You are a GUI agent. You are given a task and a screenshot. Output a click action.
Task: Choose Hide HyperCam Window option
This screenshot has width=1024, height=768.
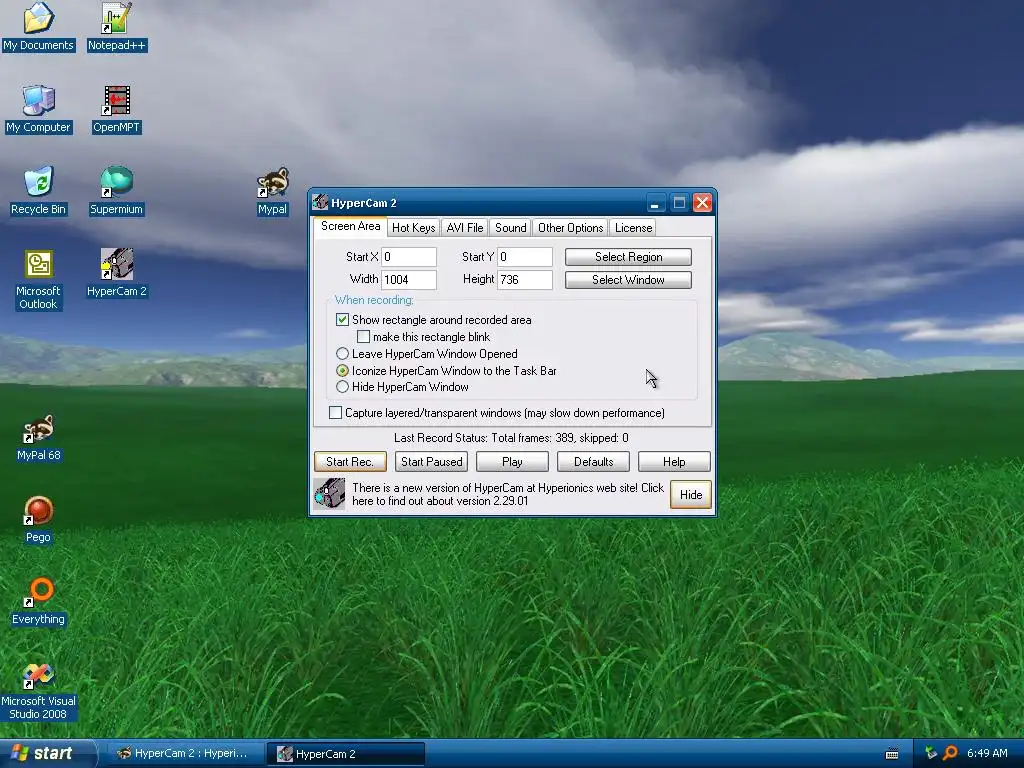tap(342, 387)
